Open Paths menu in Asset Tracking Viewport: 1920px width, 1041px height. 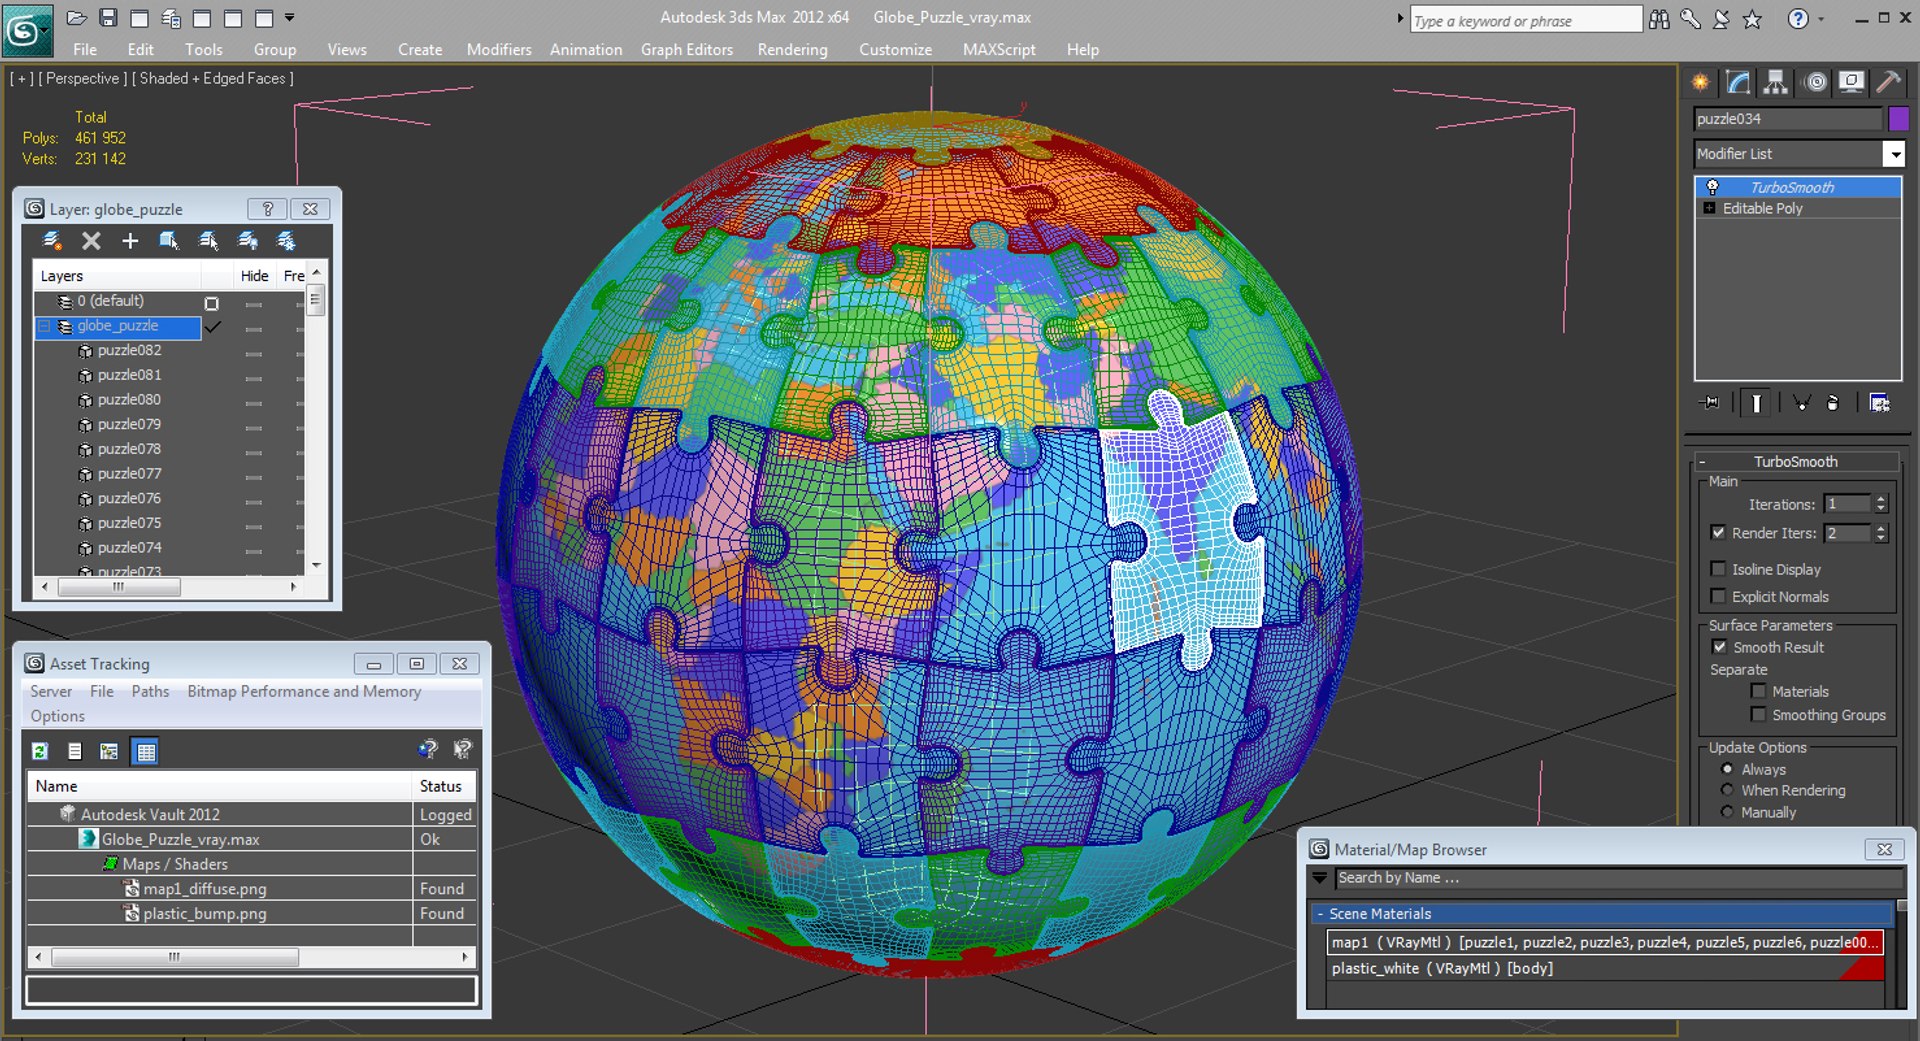tap(150, 691)
